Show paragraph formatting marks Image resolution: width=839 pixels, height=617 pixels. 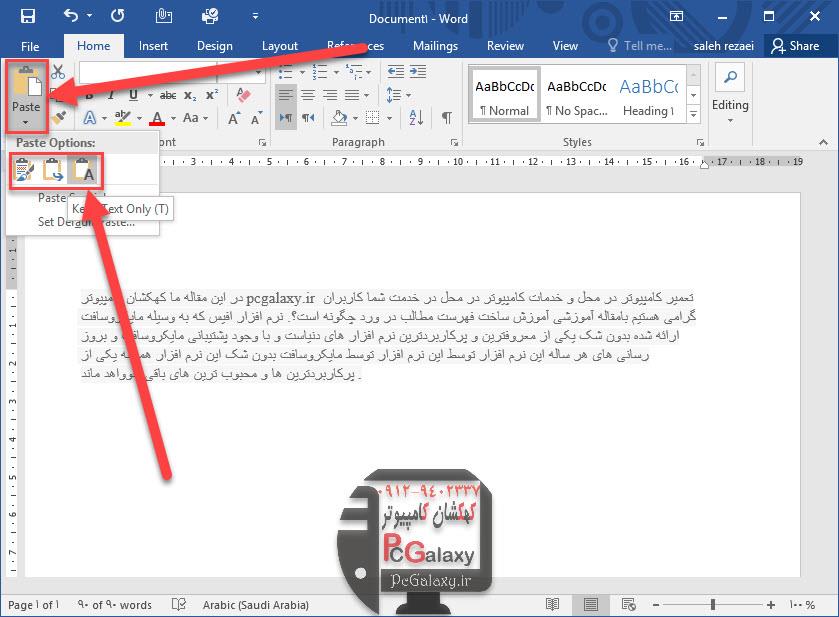(x=446, y=117)
